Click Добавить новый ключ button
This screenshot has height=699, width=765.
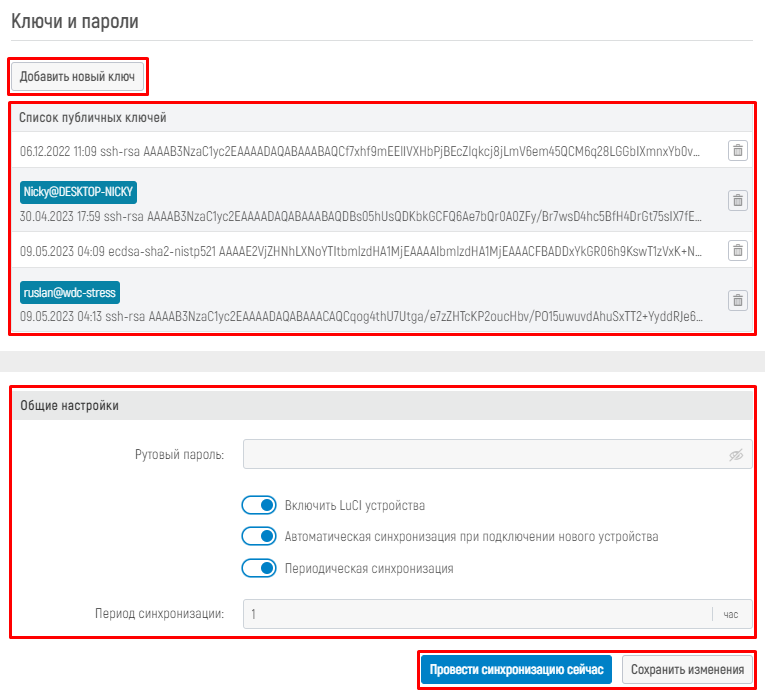(77, 76)
